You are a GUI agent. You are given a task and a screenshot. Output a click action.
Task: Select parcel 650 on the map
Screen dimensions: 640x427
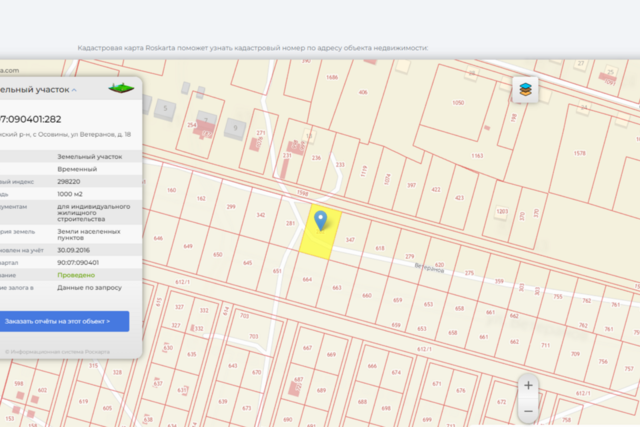coord(218,254)
